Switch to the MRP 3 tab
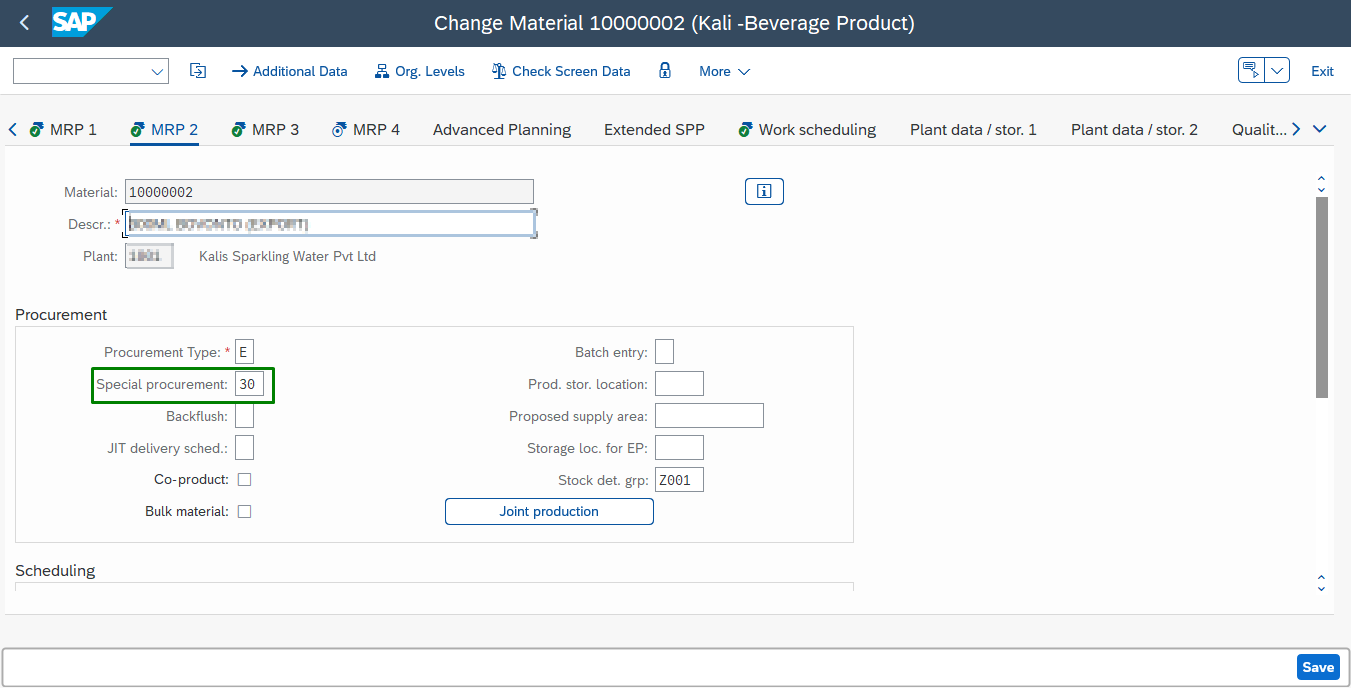Viewport: 1351px width, 688px height. pos(265,129)
